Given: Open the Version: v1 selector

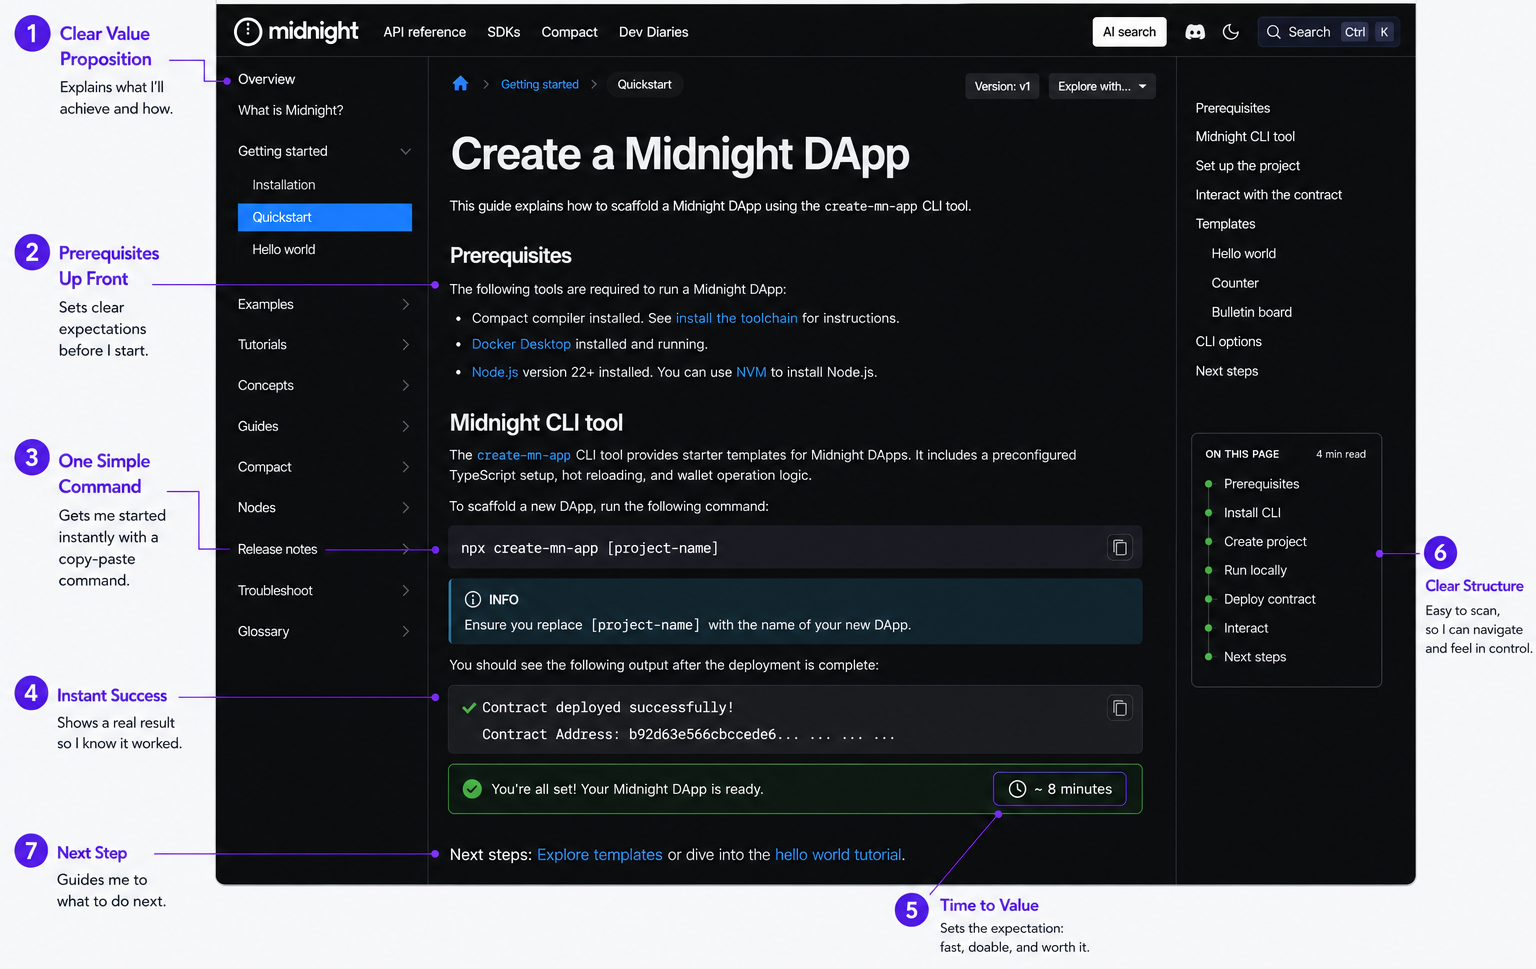Looking at the screenshot, I should tap(1002, 86).
